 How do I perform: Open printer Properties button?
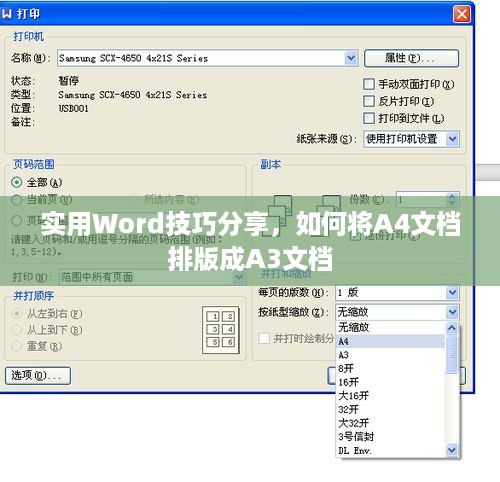pyautogui.click(x=411, y=58)
